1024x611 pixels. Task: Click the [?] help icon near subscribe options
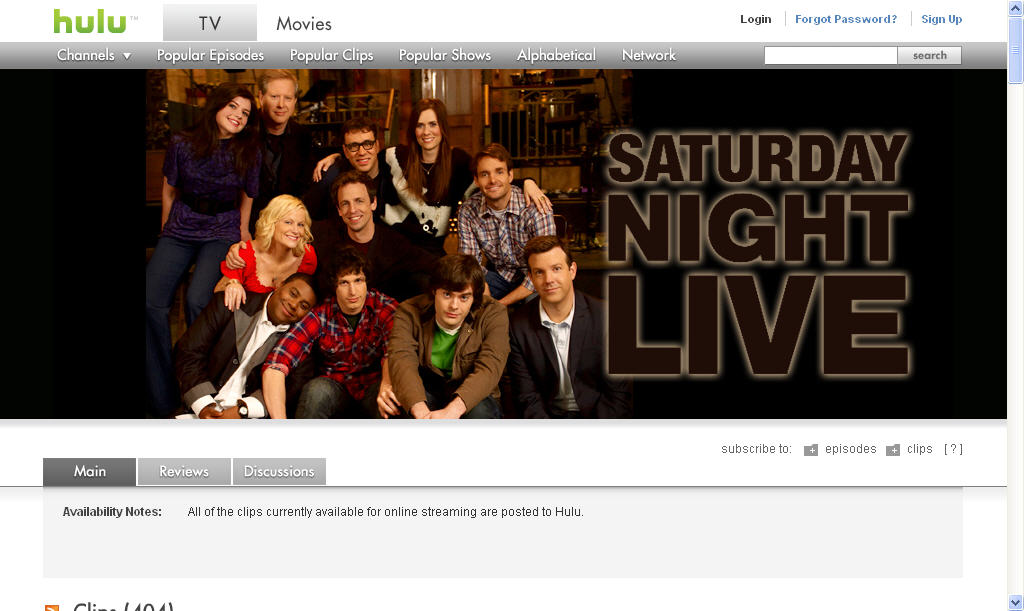953,449
